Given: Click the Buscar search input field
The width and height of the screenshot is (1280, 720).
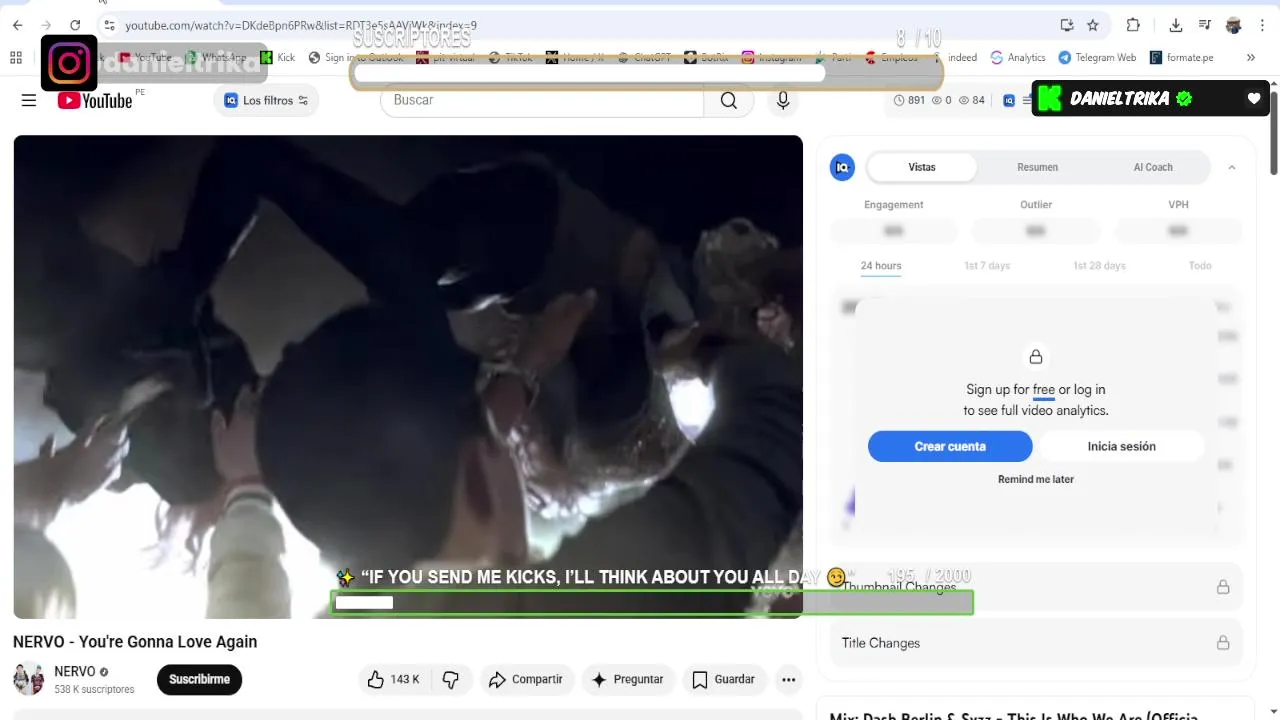Looking at the screenshot, I should point(542,100).
